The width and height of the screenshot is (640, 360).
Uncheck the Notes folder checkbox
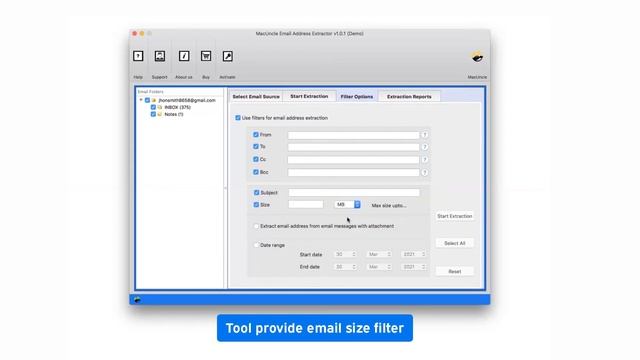(153, 114)
